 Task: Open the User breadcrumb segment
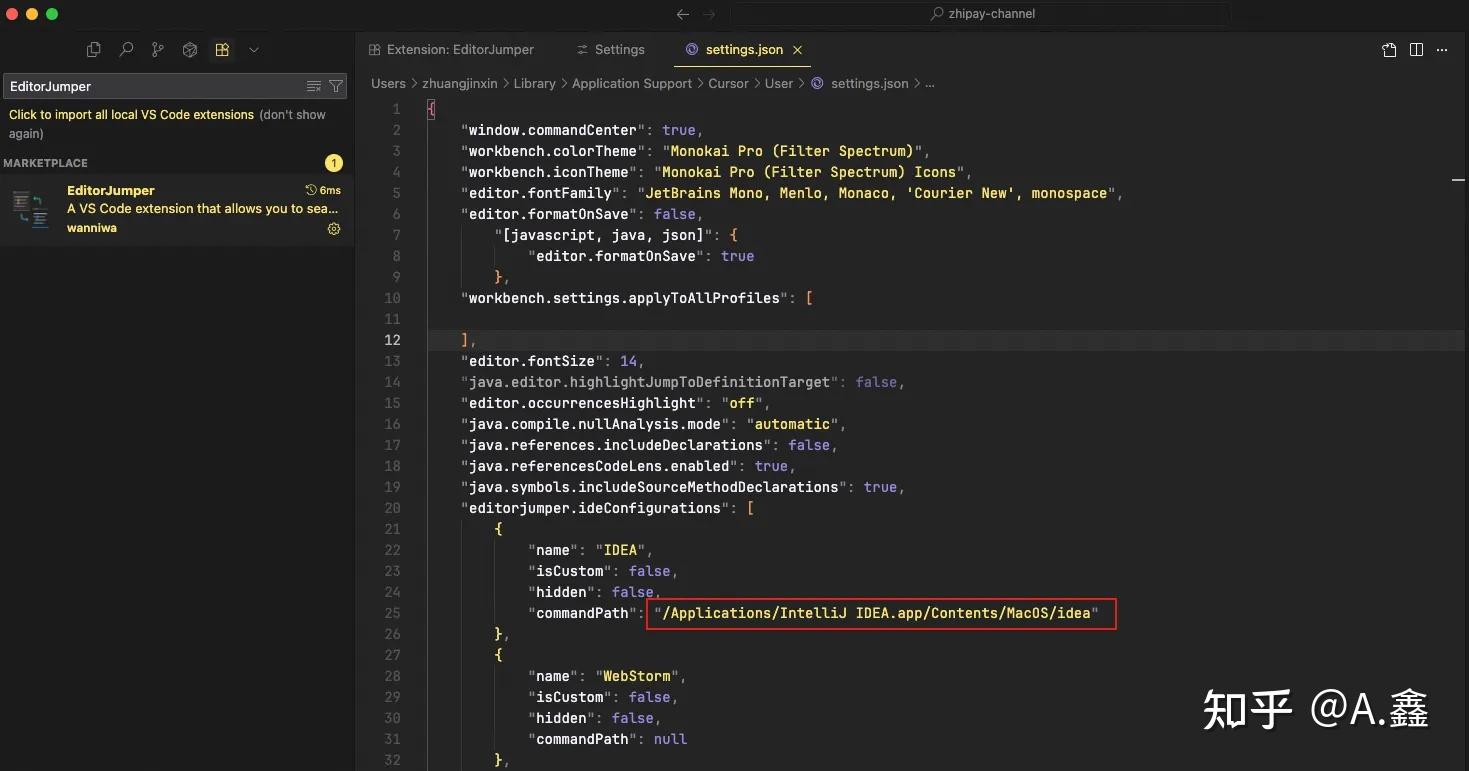pos(779,84)
